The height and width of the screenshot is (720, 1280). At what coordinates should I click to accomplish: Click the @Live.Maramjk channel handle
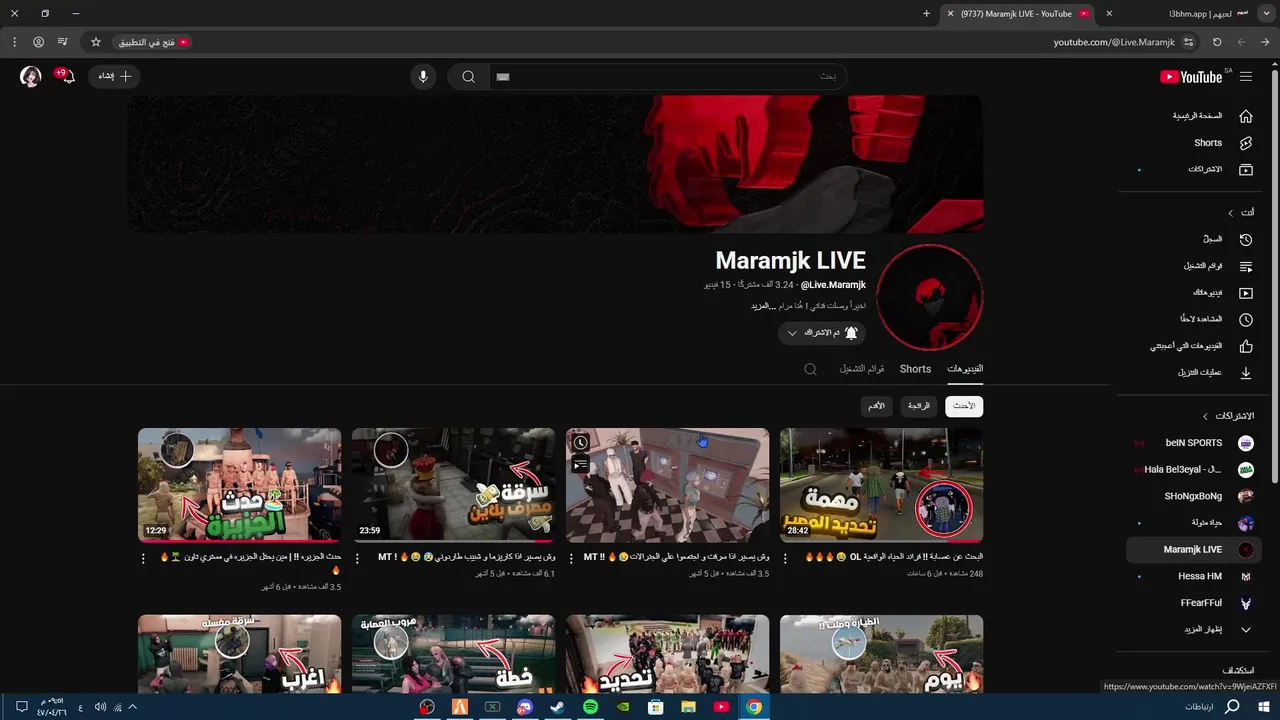[x=833, y=285]
